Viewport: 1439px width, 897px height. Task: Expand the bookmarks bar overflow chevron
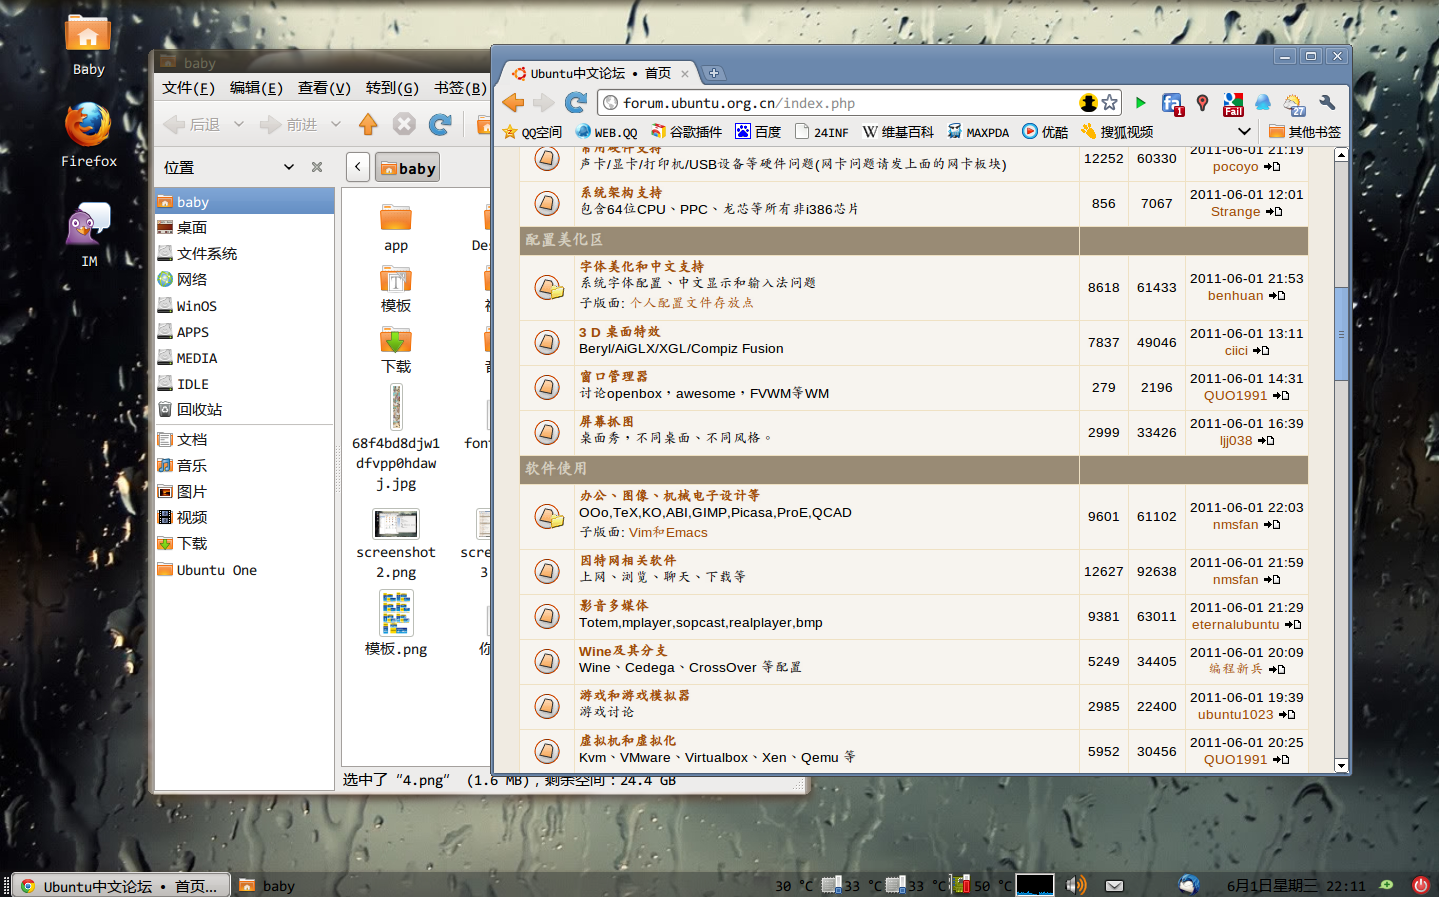(1244, 131)
